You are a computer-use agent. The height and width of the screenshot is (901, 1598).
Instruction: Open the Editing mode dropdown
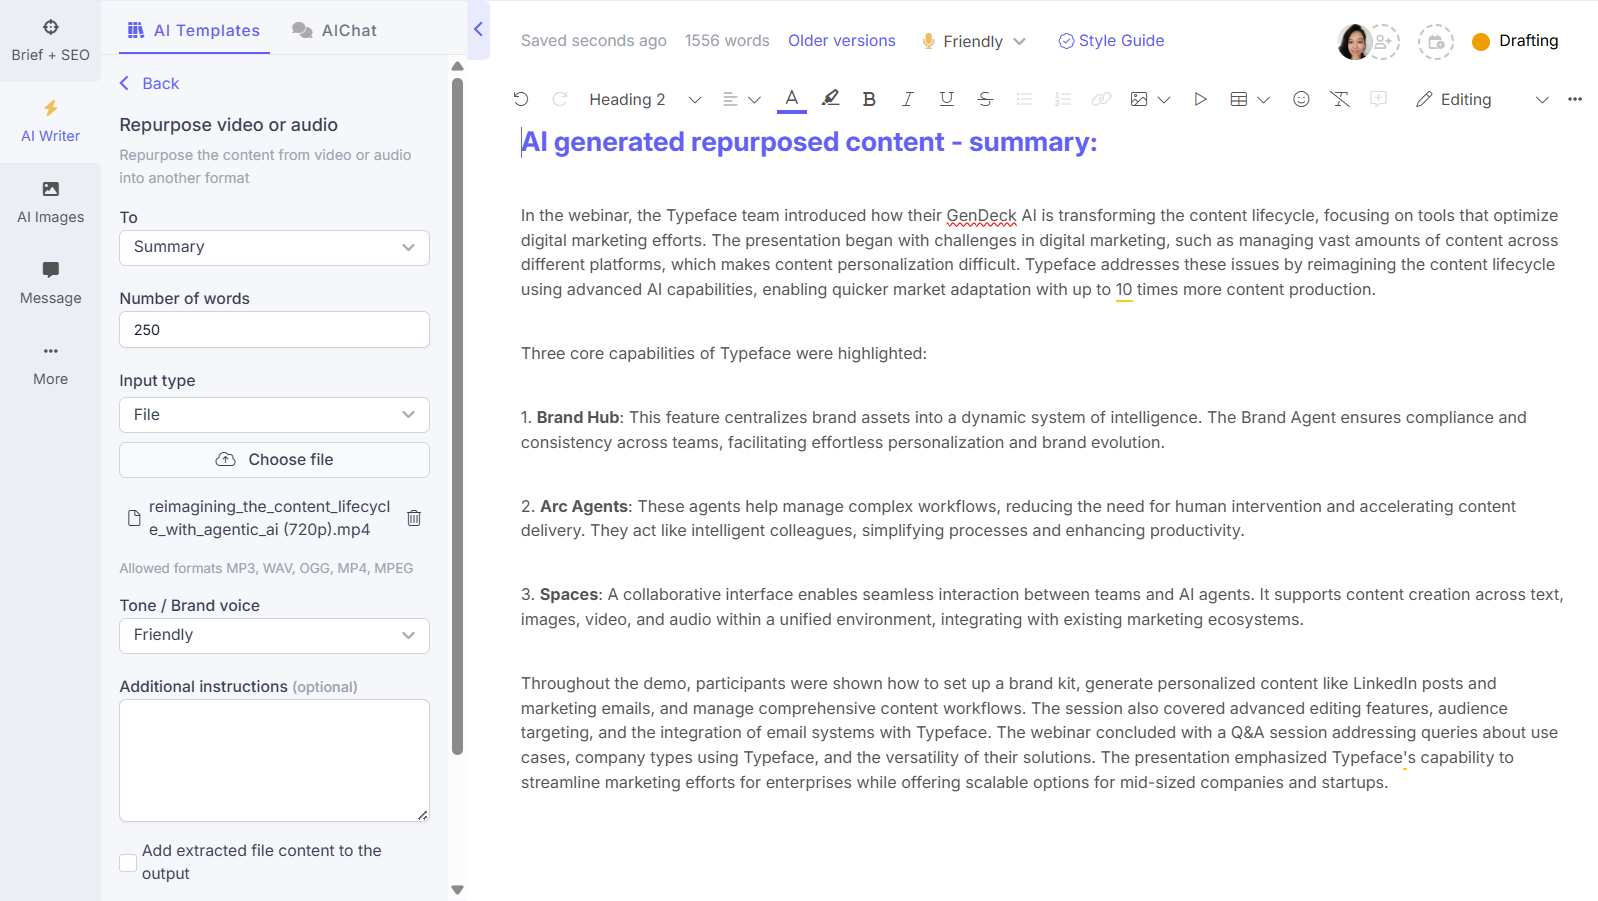point(1483,99)
